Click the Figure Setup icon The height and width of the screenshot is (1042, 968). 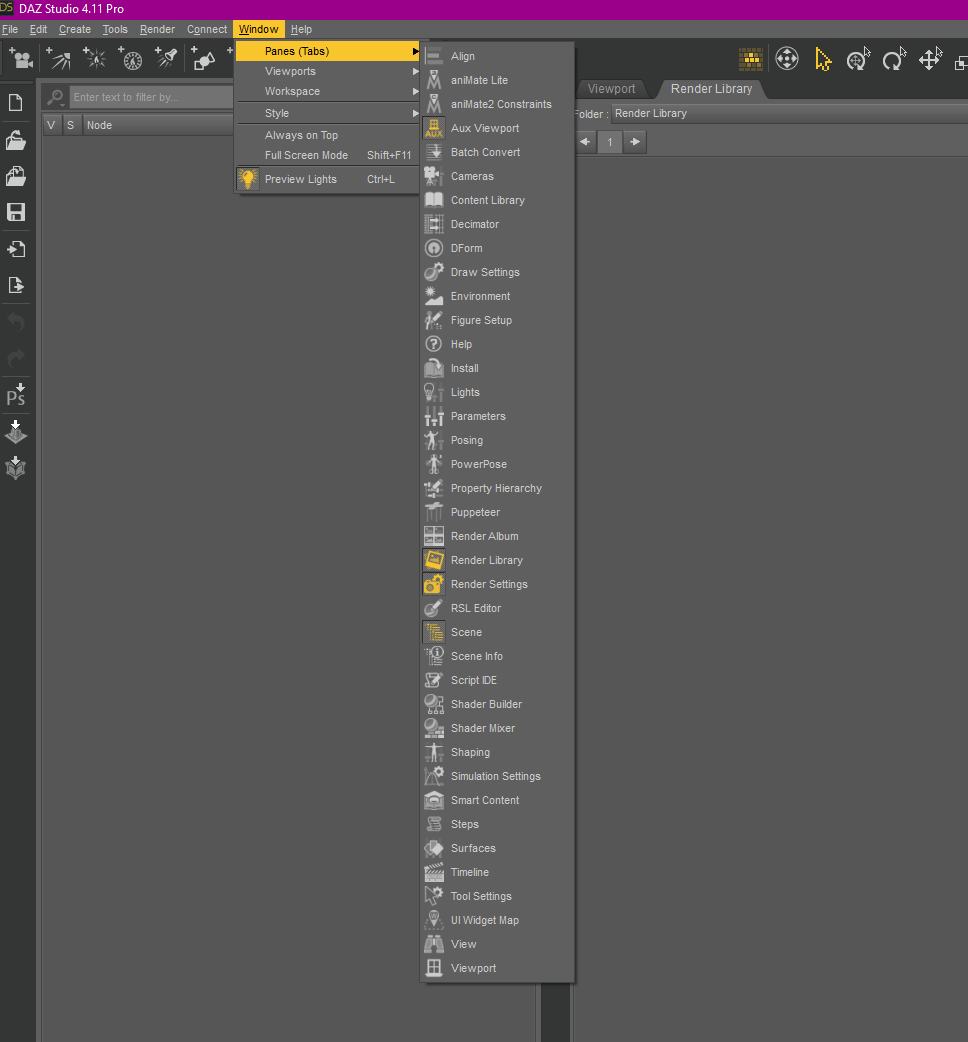point(434,320)
